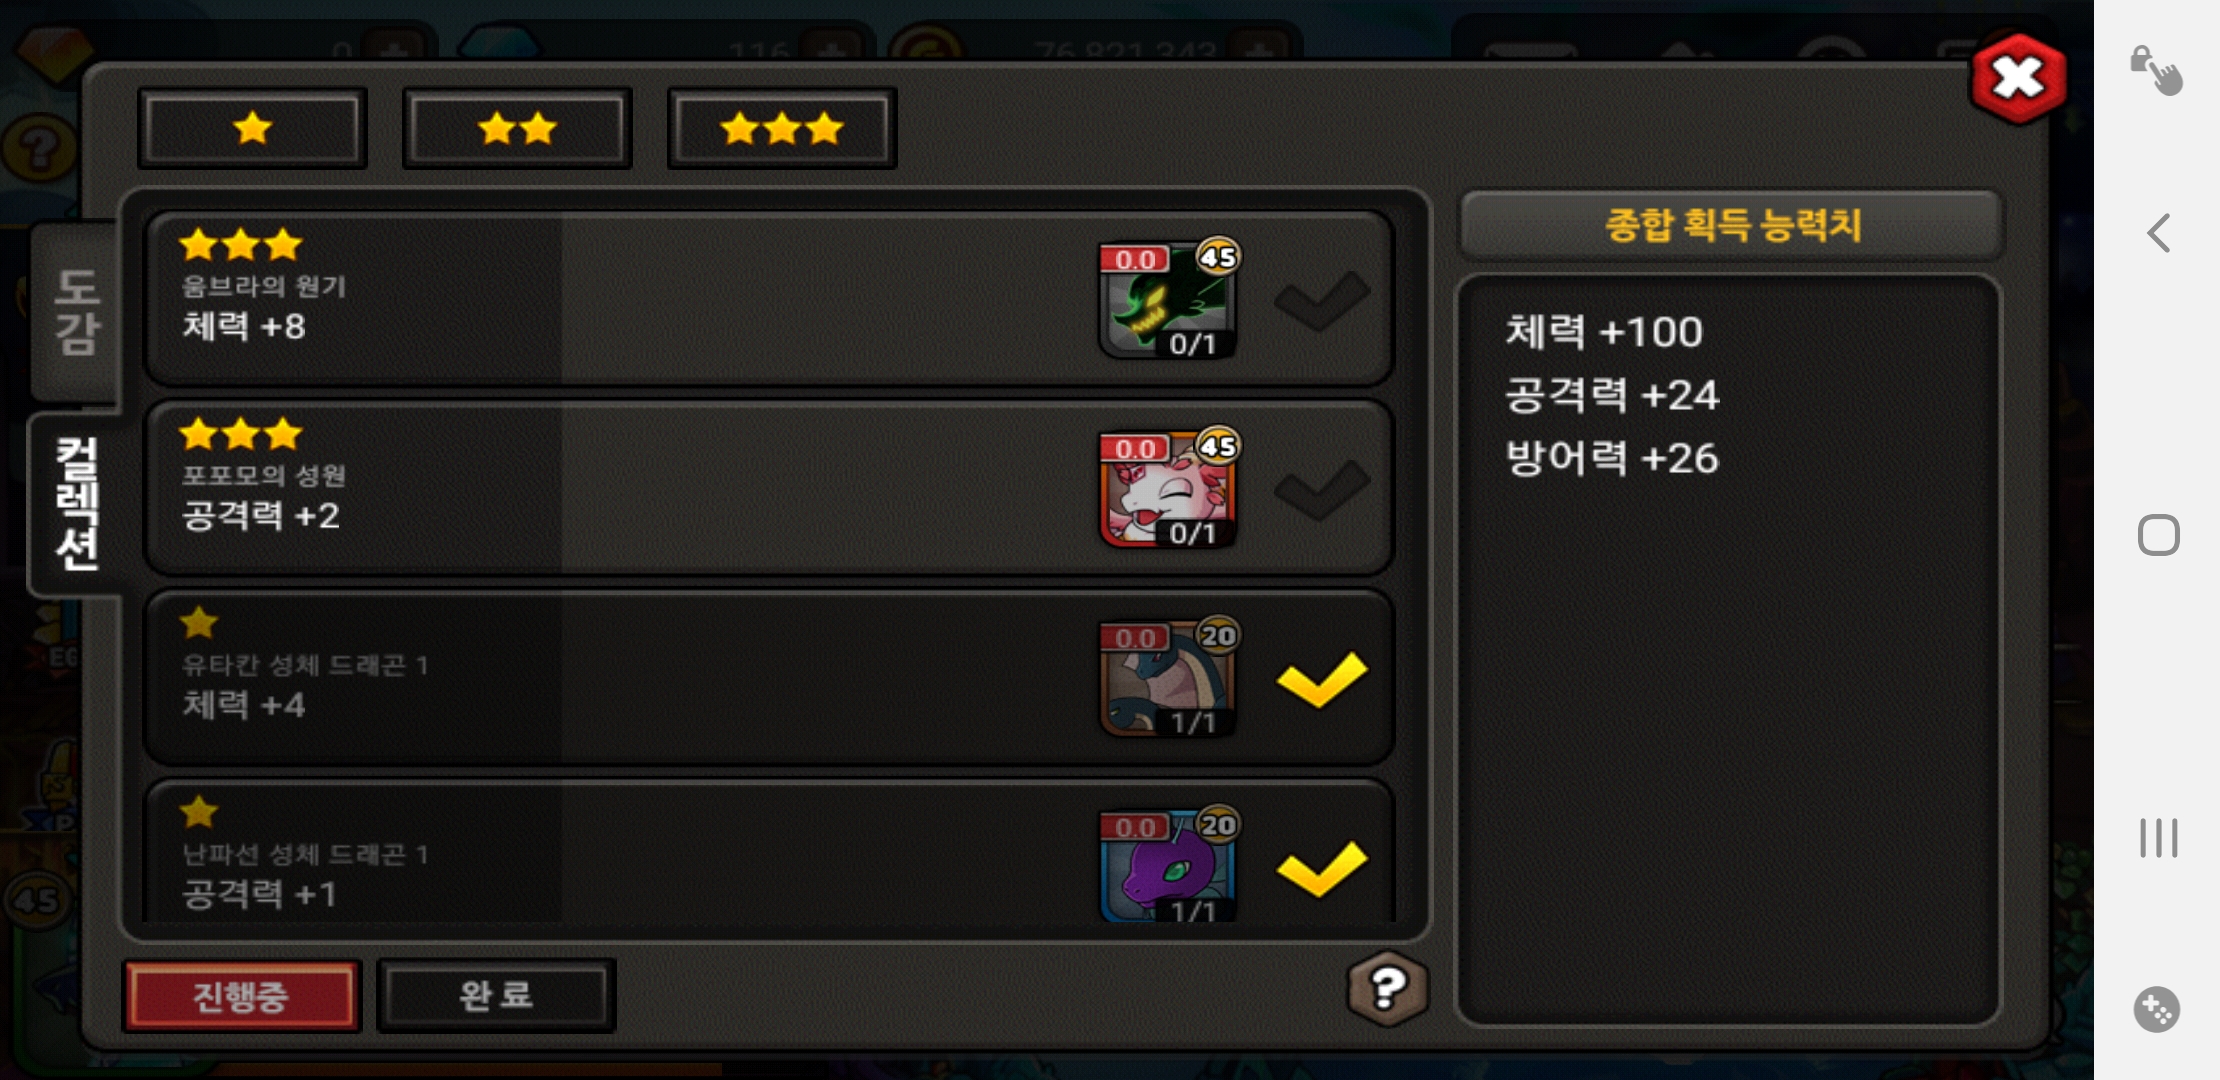Filter by three stars

coord(782,128)
